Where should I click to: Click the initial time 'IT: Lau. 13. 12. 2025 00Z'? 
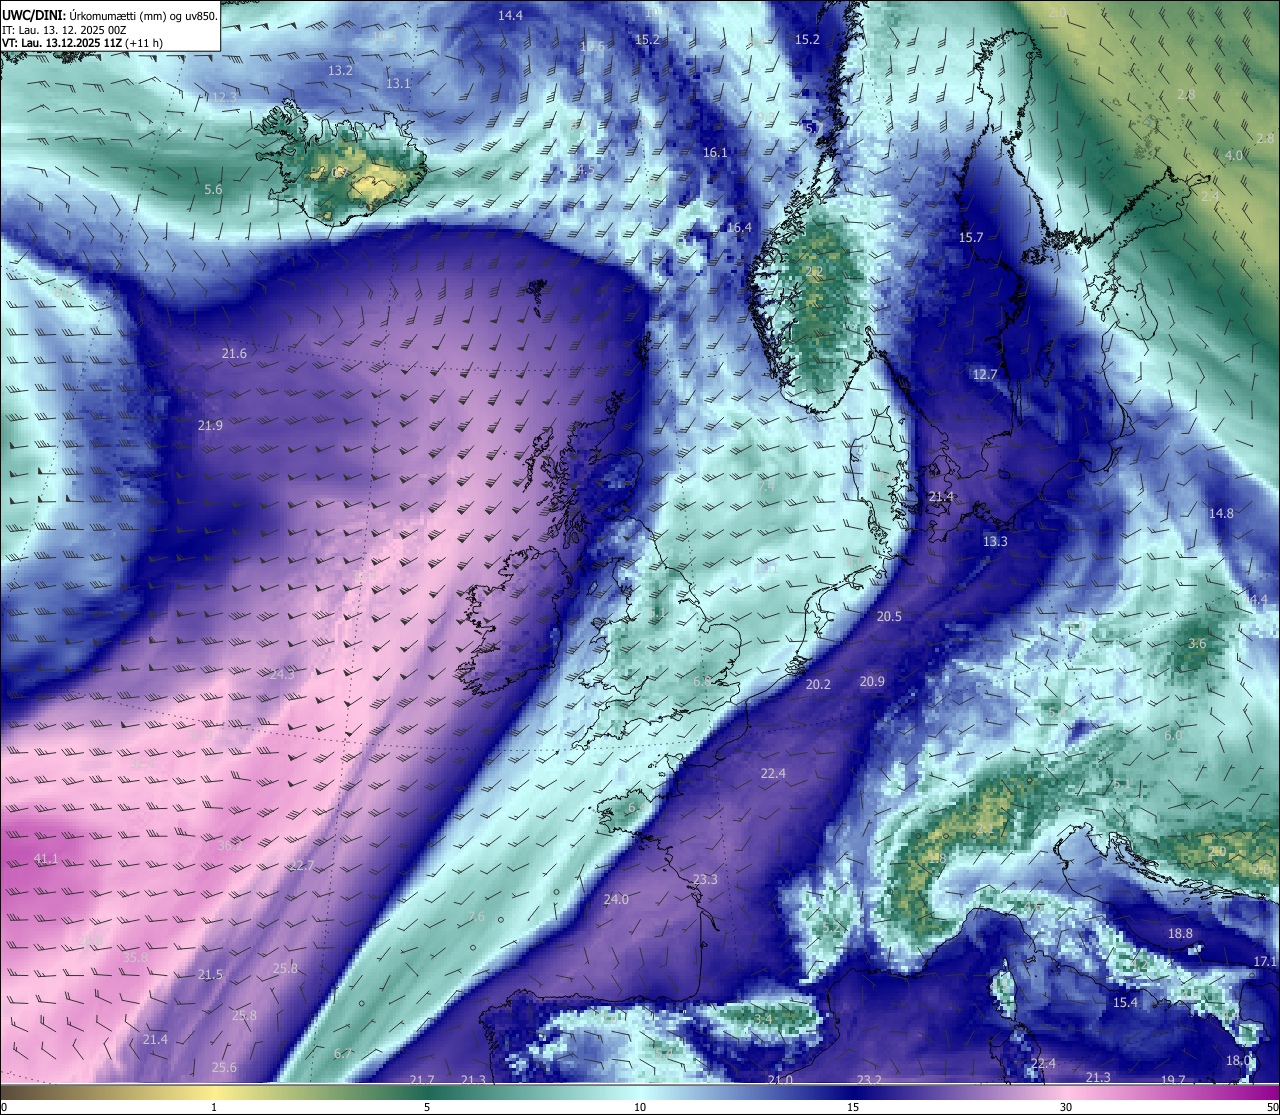tap(64, 29)
